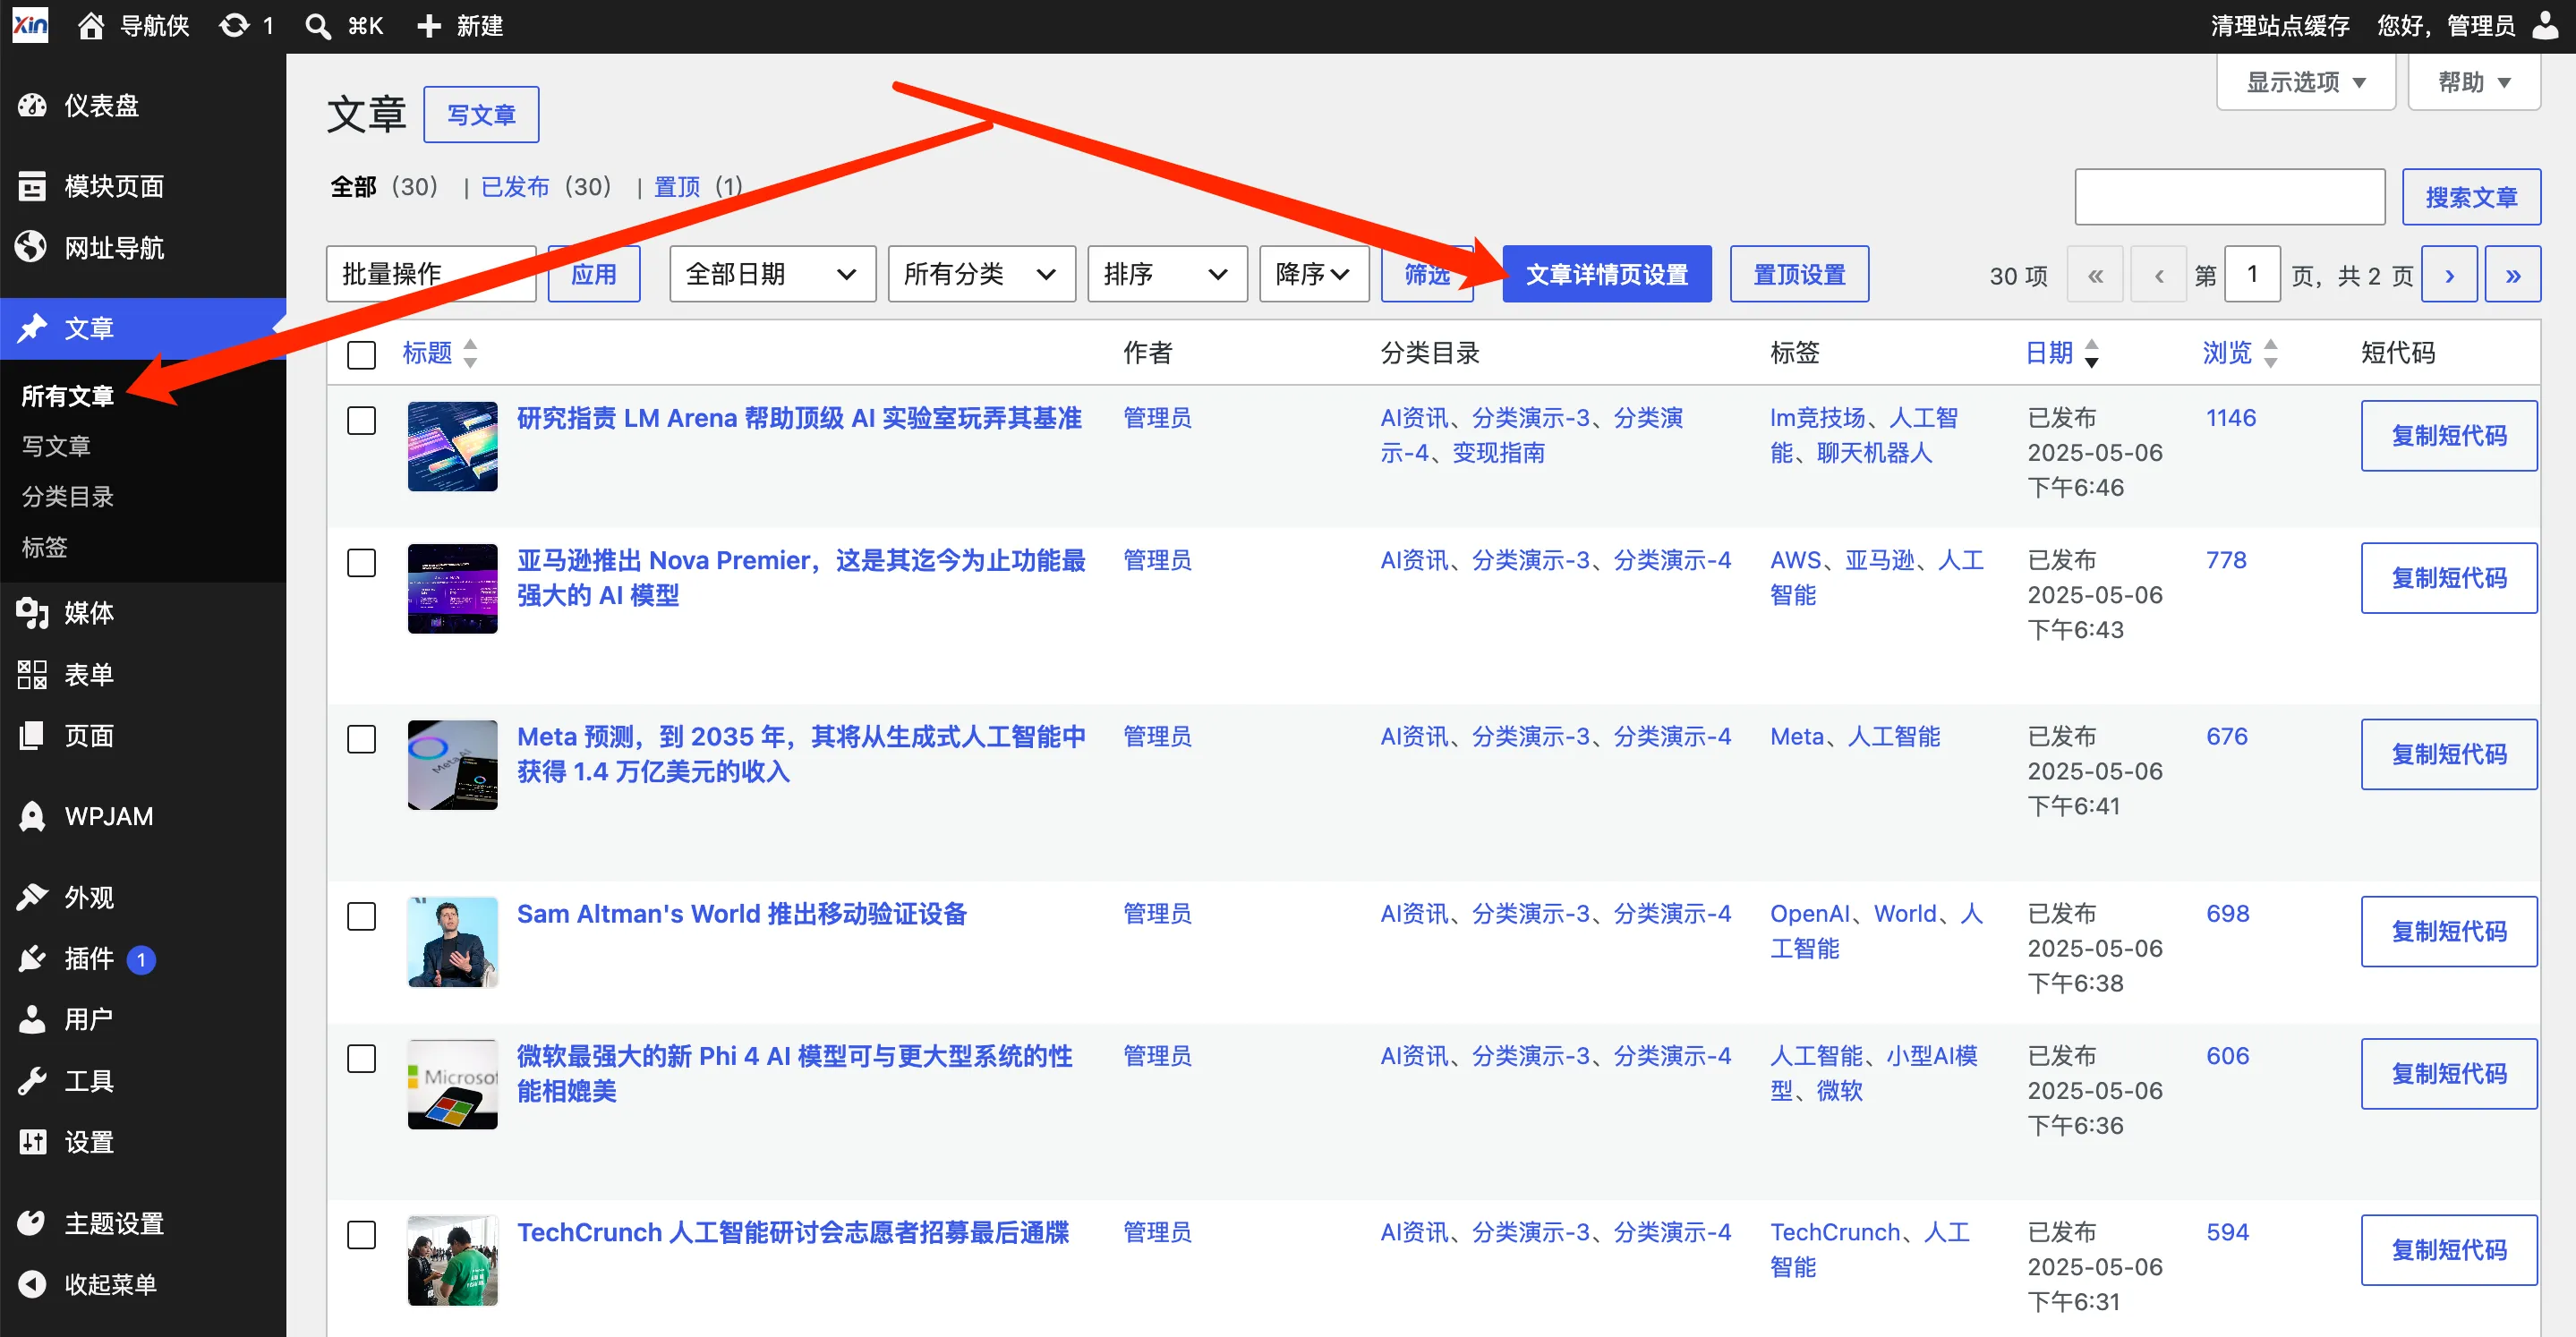Show the 置顶 sticky articles filter
Image resolution: width=2576 pixels, height=1337 pixels.
click(677, 187)
